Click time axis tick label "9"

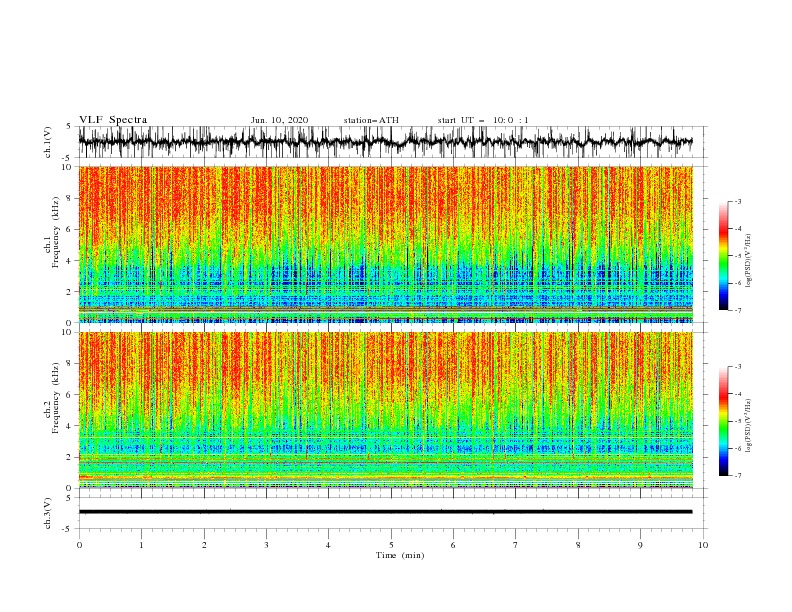pyautogui.click(x=640, y=545)
